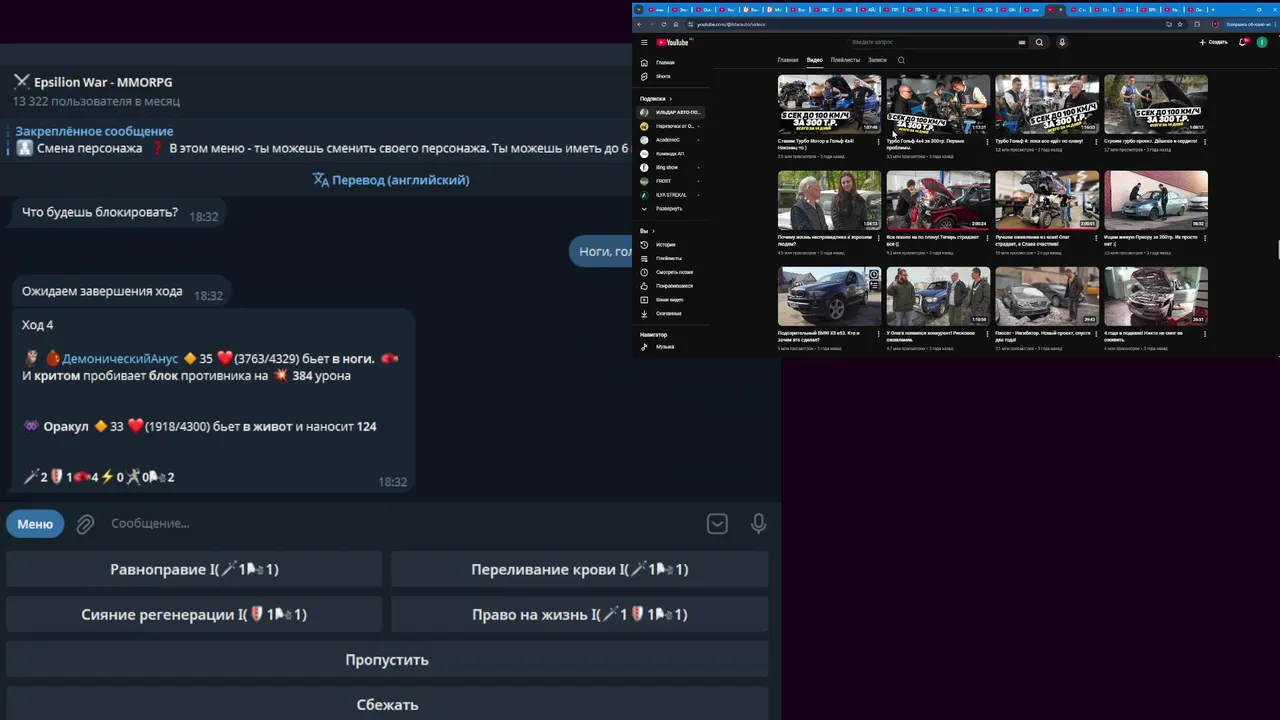Switch to the channel's Плейлисты tab
The image size is (1280, 720).
click(x=845, y=60)
